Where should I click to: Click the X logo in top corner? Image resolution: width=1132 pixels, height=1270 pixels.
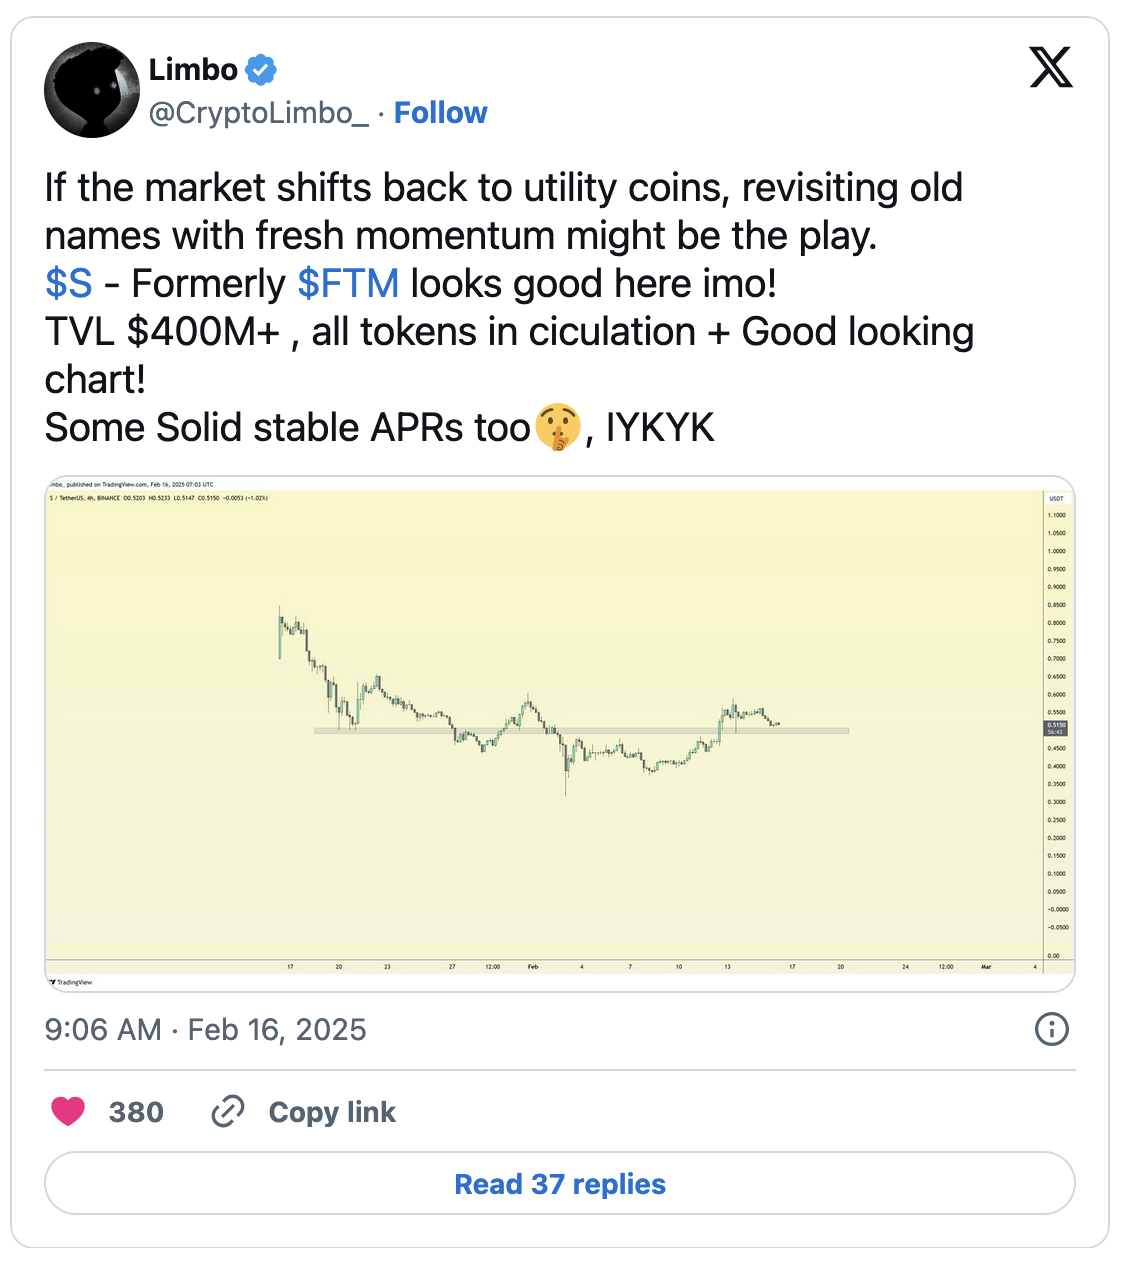click(x=1050, y=68)
